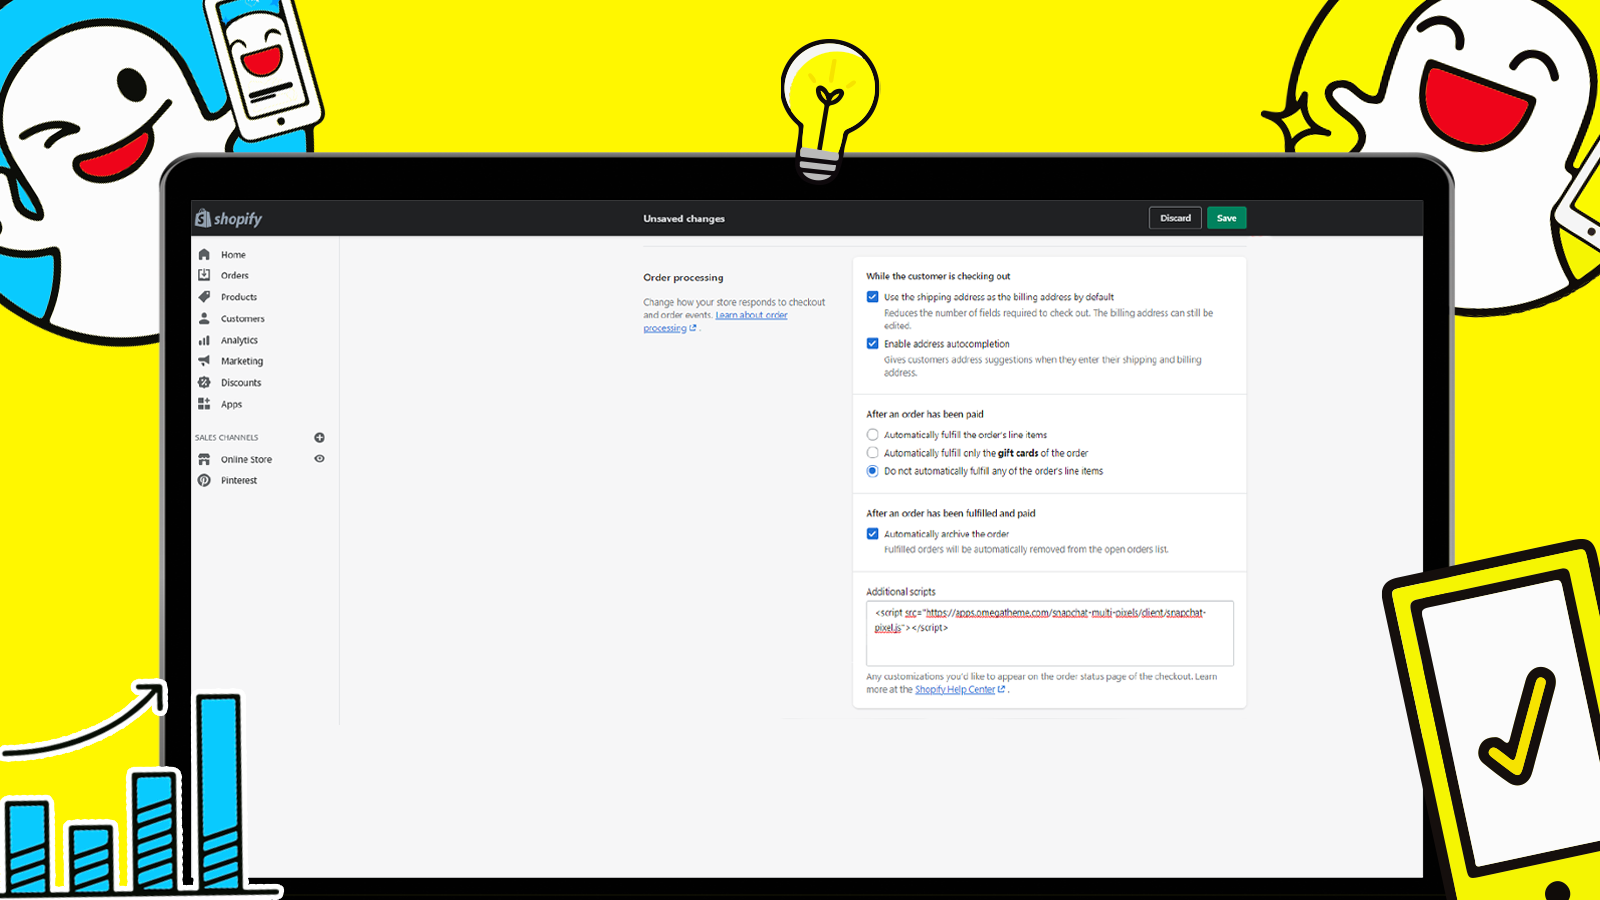Toggle Online Store visibility eye icon
Screen dimensions: 1600x900
(x=319, y=458)
